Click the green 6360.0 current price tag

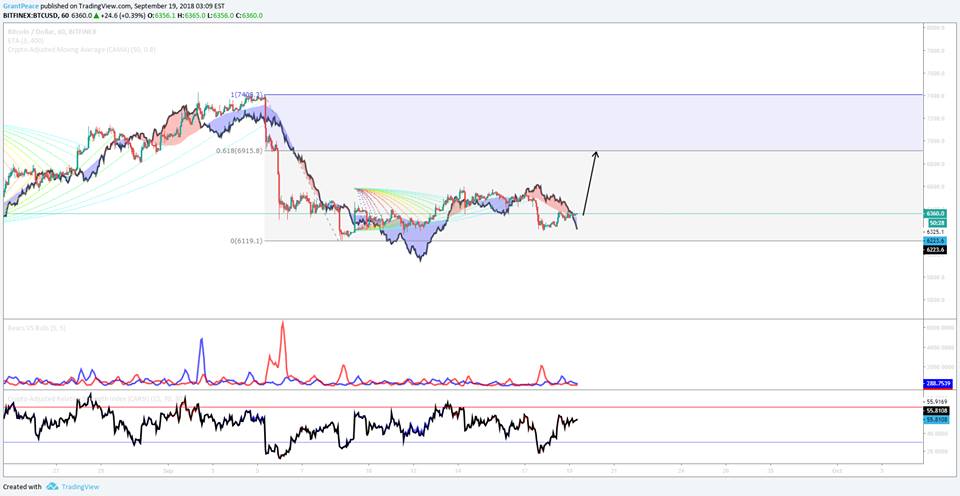935,213
